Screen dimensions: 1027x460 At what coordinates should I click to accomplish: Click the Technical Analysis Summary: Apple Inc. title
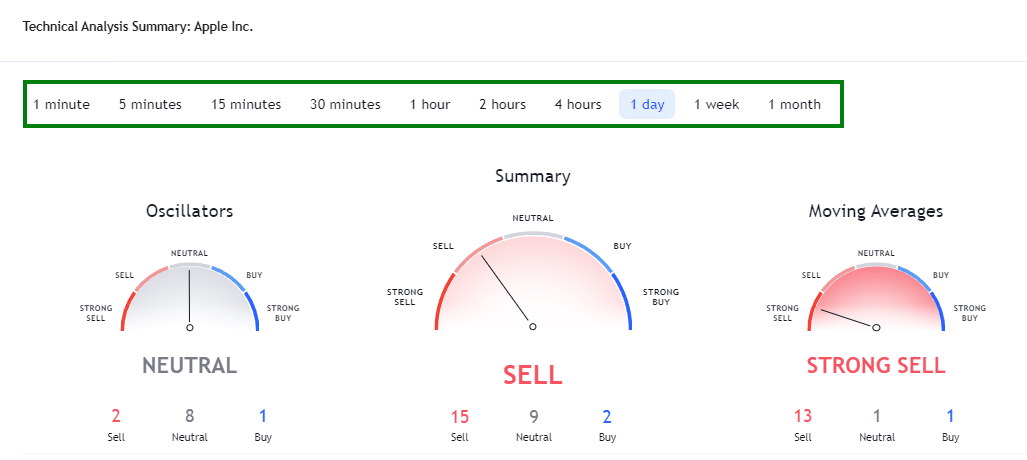click(x=138, y=26)
